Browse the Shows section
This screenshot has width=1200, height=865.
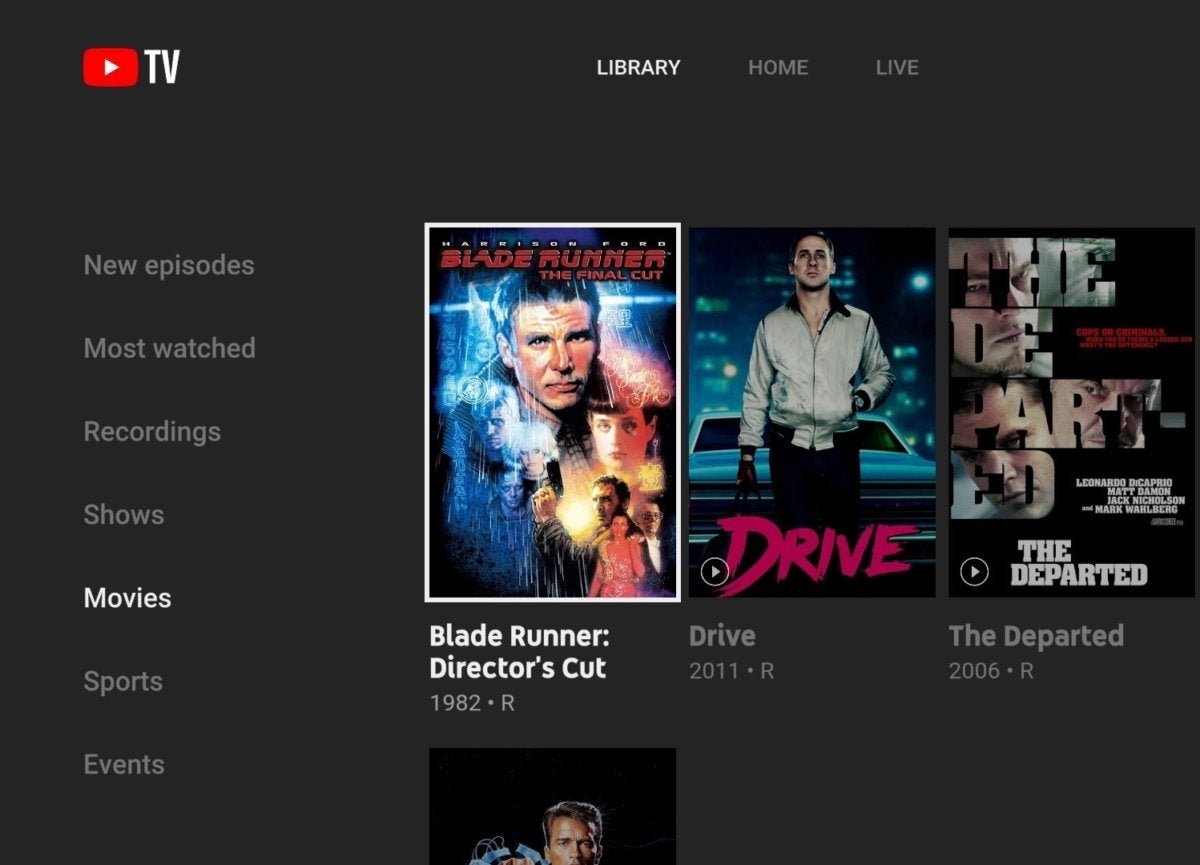123,514
